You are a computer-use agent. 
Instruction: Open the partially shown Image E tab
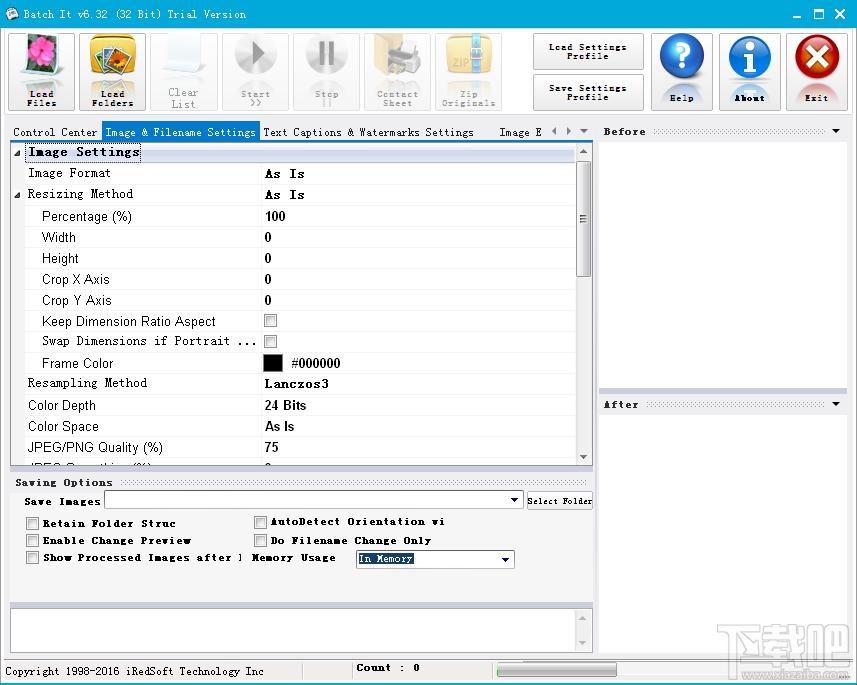(x=520, y=132)
